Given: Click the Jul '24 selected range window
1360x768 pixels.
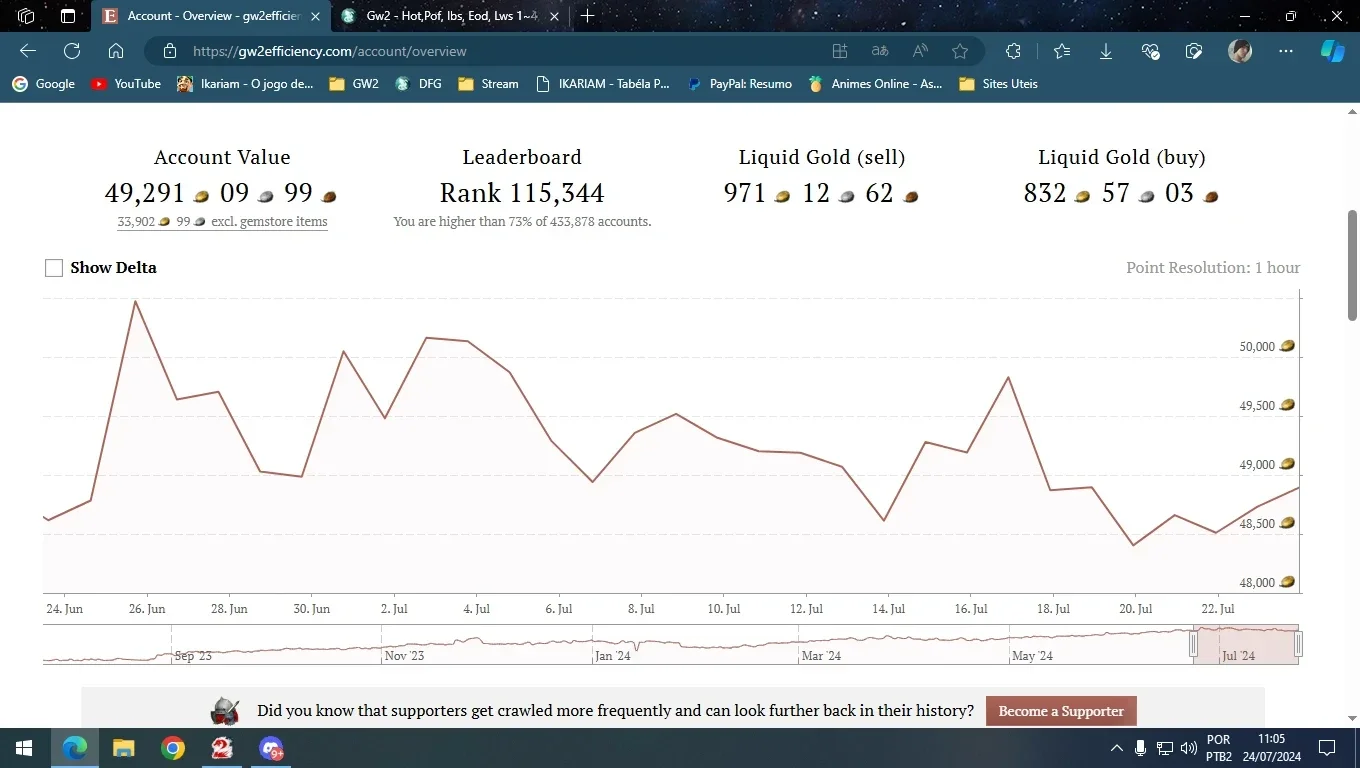Looking at the screenshot, I should (1245, 645).
